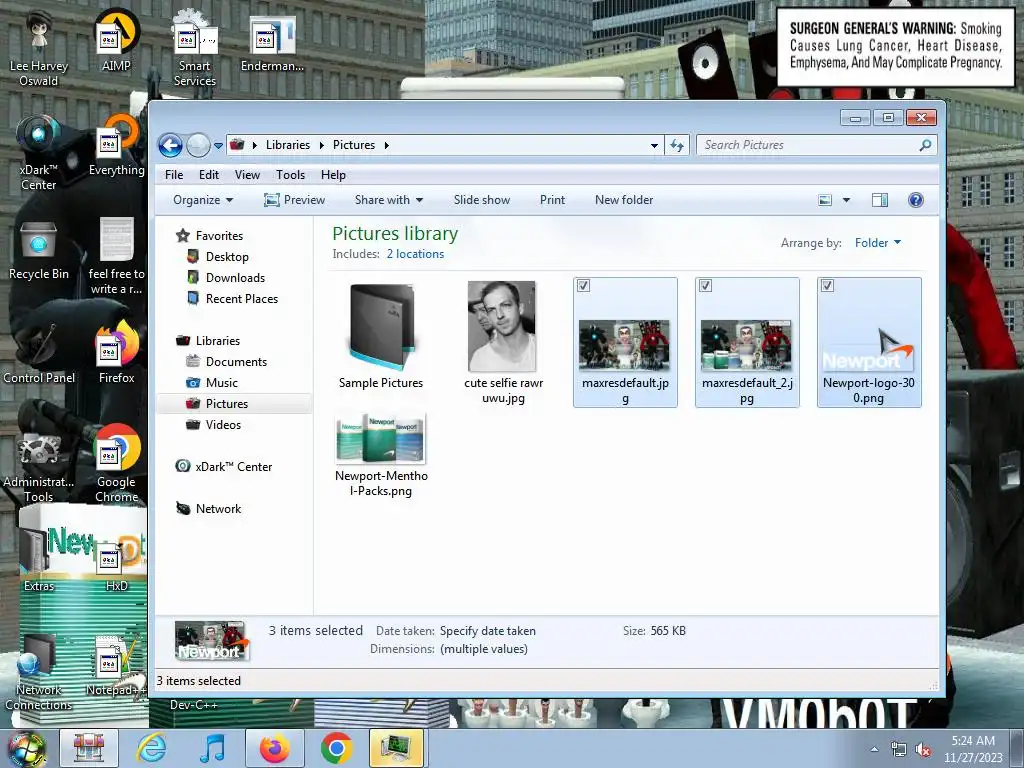The image size is (1024, 768).
Task: Open the View menu
Action: 248,175
